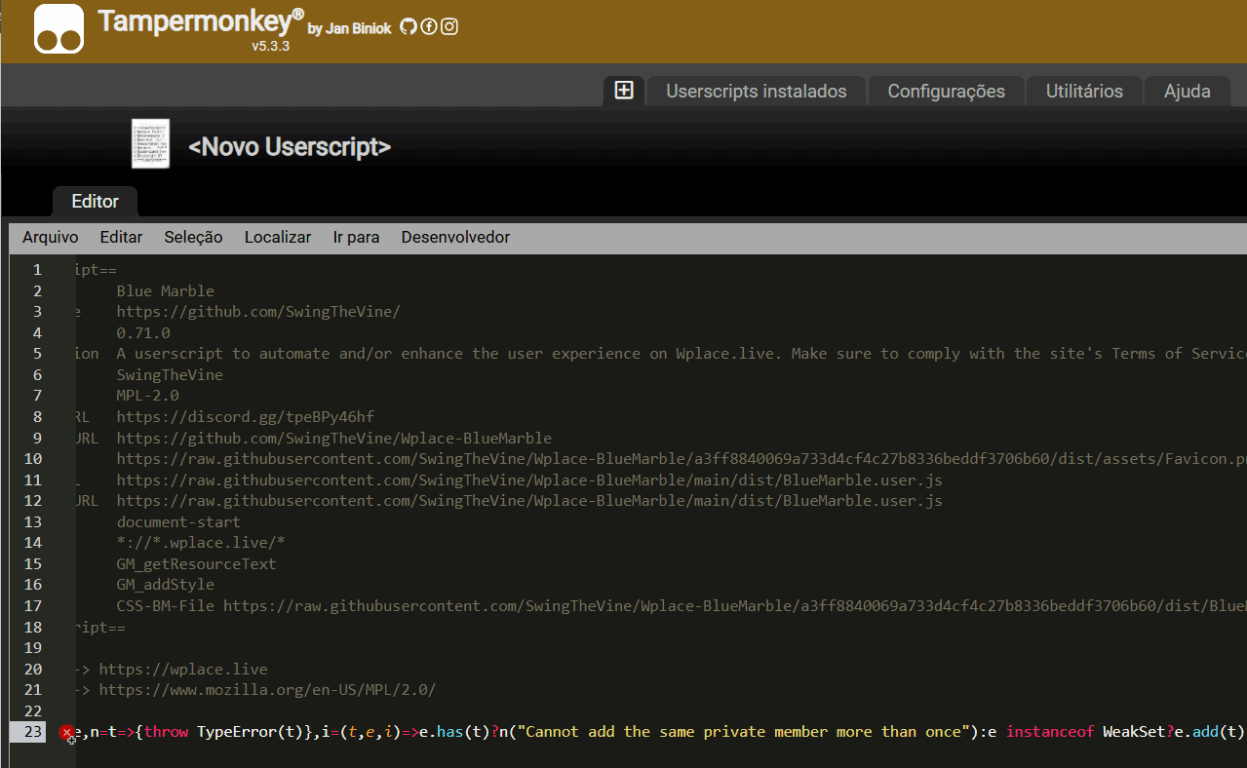Click the BlueMarble.user.js URL on line 11

pyautogui.click(x=529, y=480)
